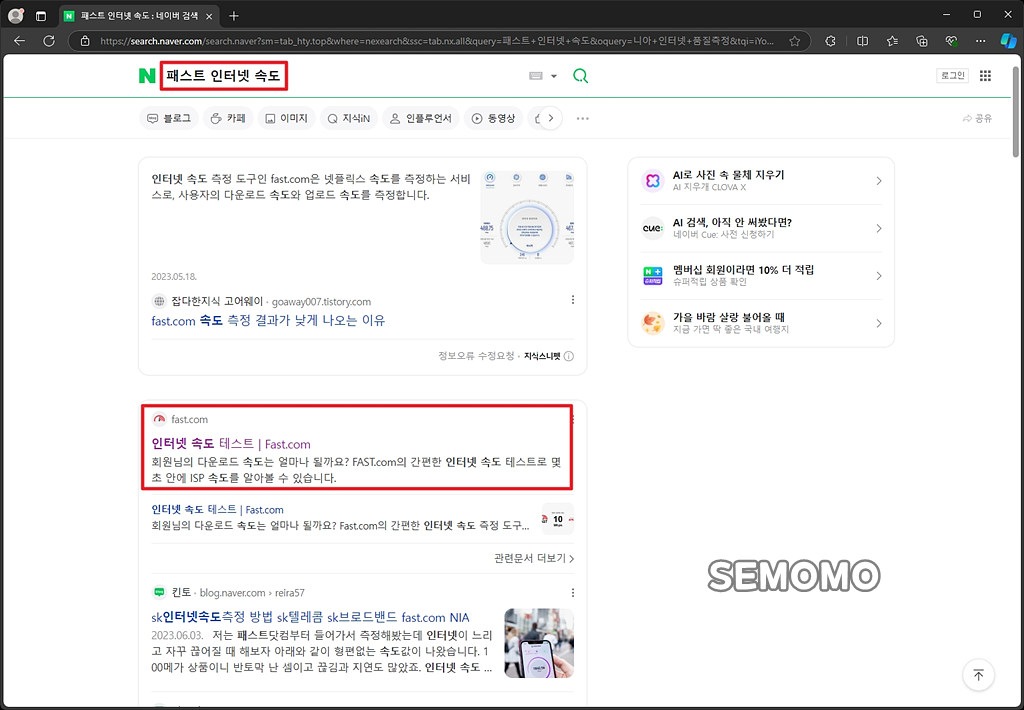Select the 블로그 tab
This screenshot has height=710, width=1024.
click(x=169, y=118)
